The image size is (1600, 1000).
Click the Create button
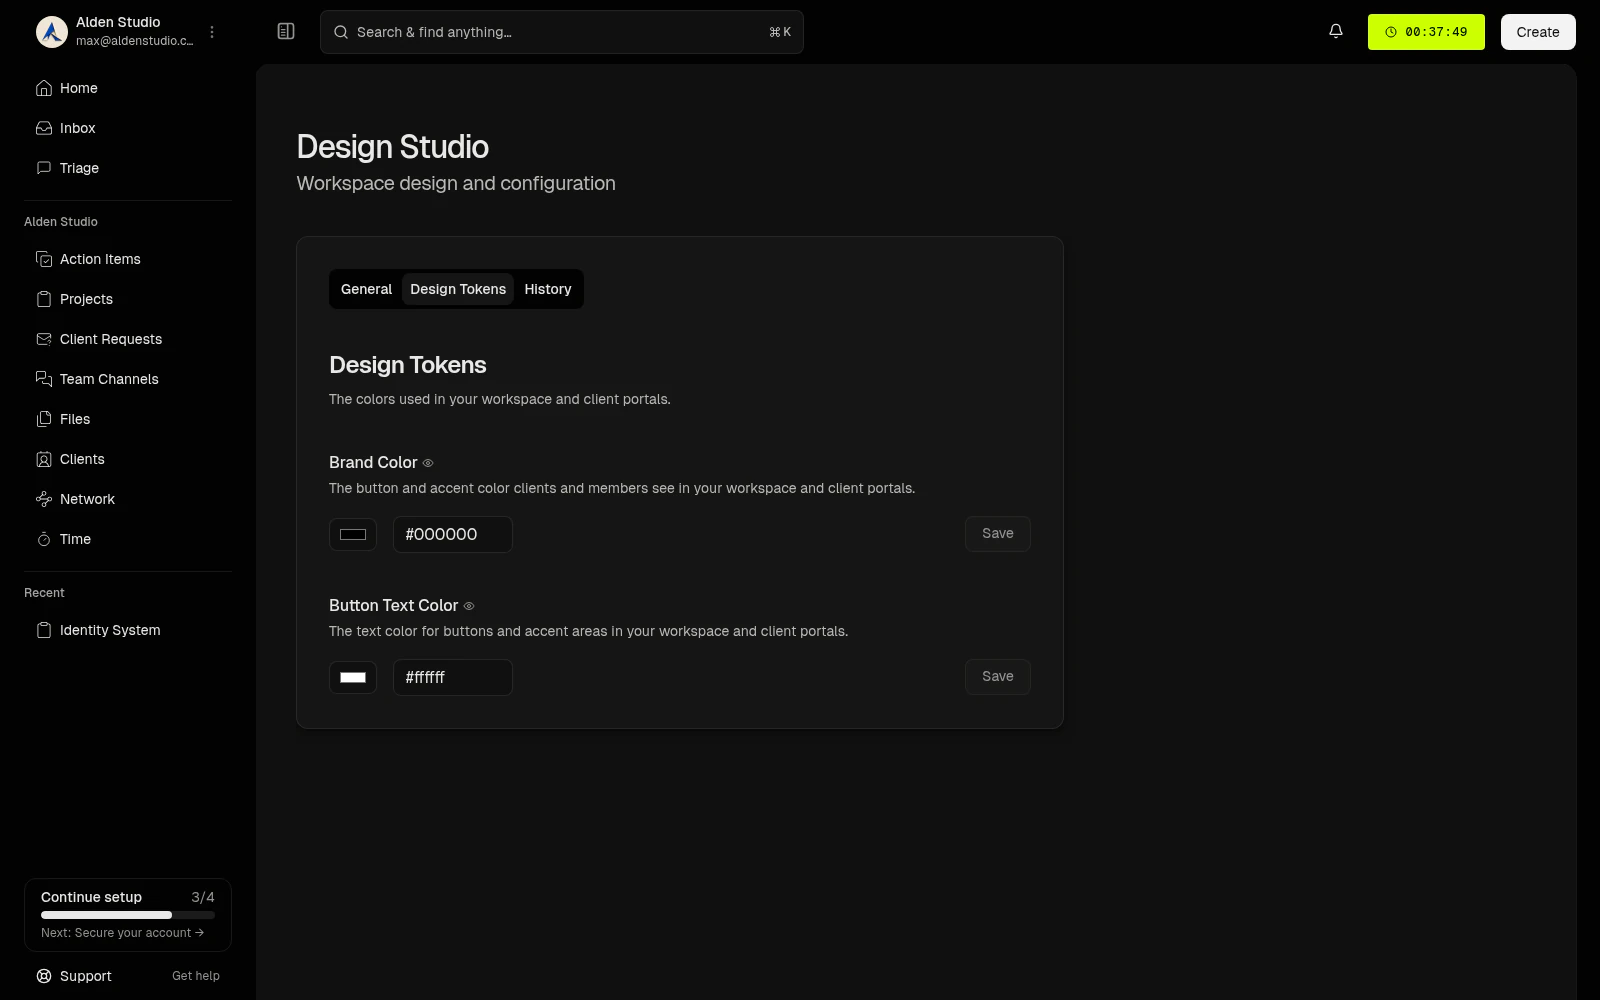coord(1538,32)
